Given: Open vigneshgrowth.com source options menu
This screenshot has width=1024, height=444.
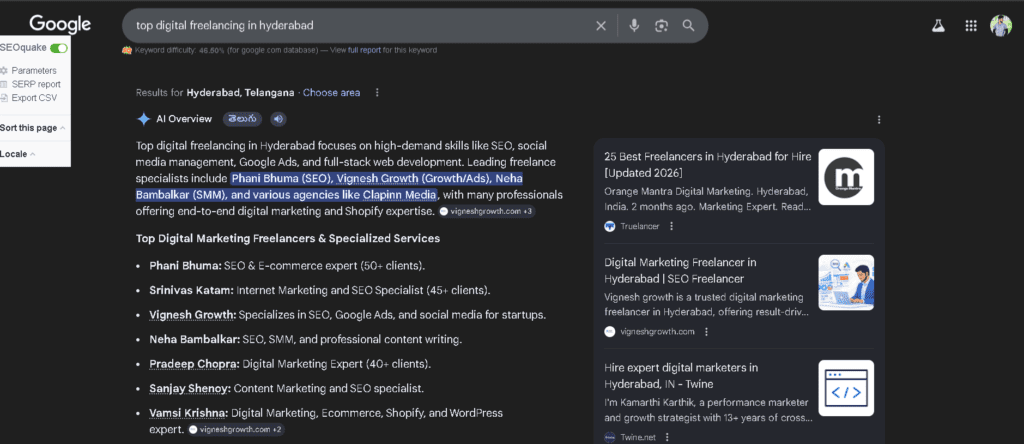Looking at the screenshot, I should pos(706,332).
